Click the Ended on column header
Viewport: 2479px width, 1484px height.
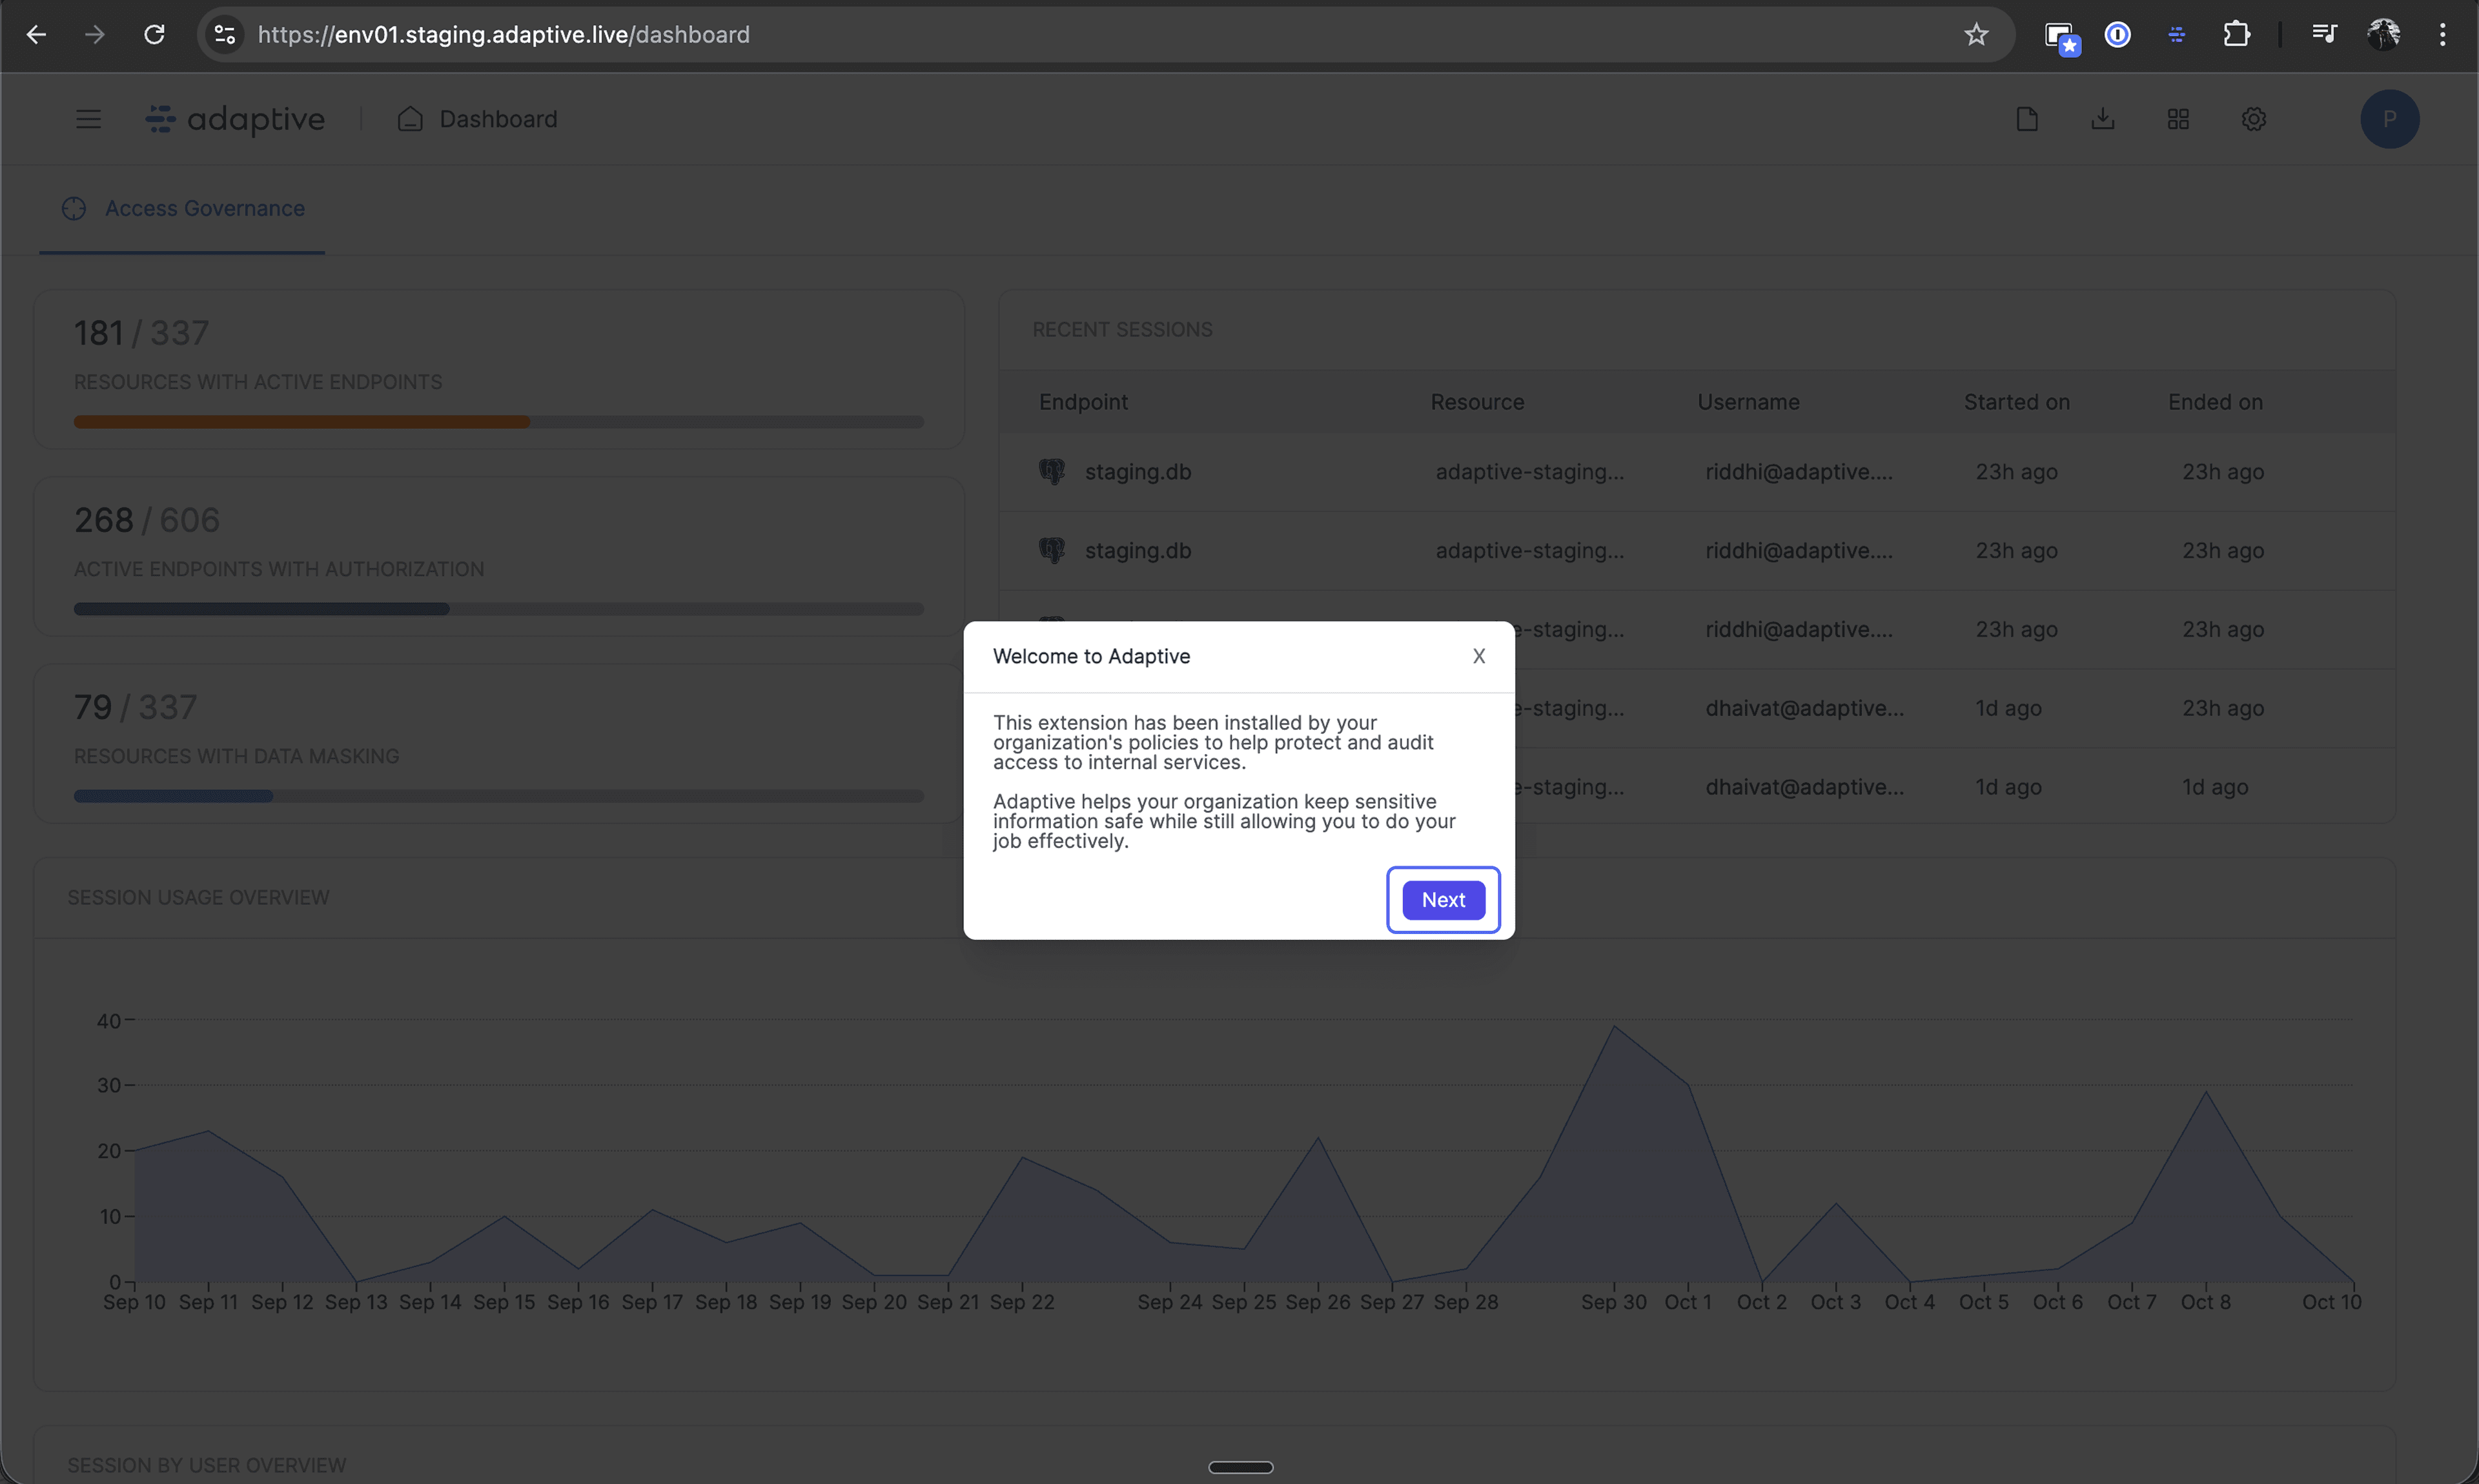pos(2215,402)
